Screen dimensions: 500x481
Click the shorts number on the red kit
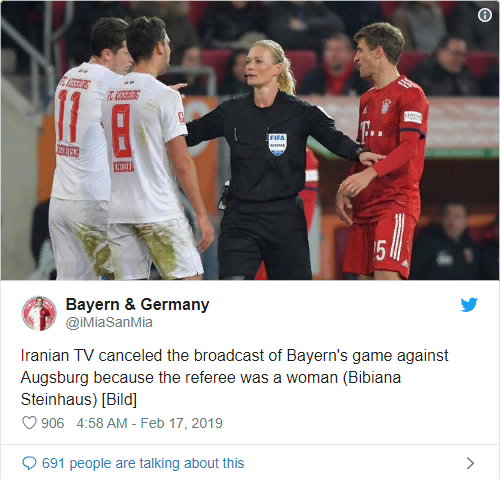tap(380, 250)
